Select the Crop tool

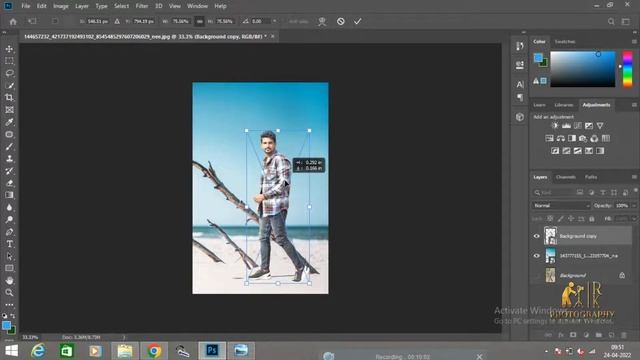[9, 98]
